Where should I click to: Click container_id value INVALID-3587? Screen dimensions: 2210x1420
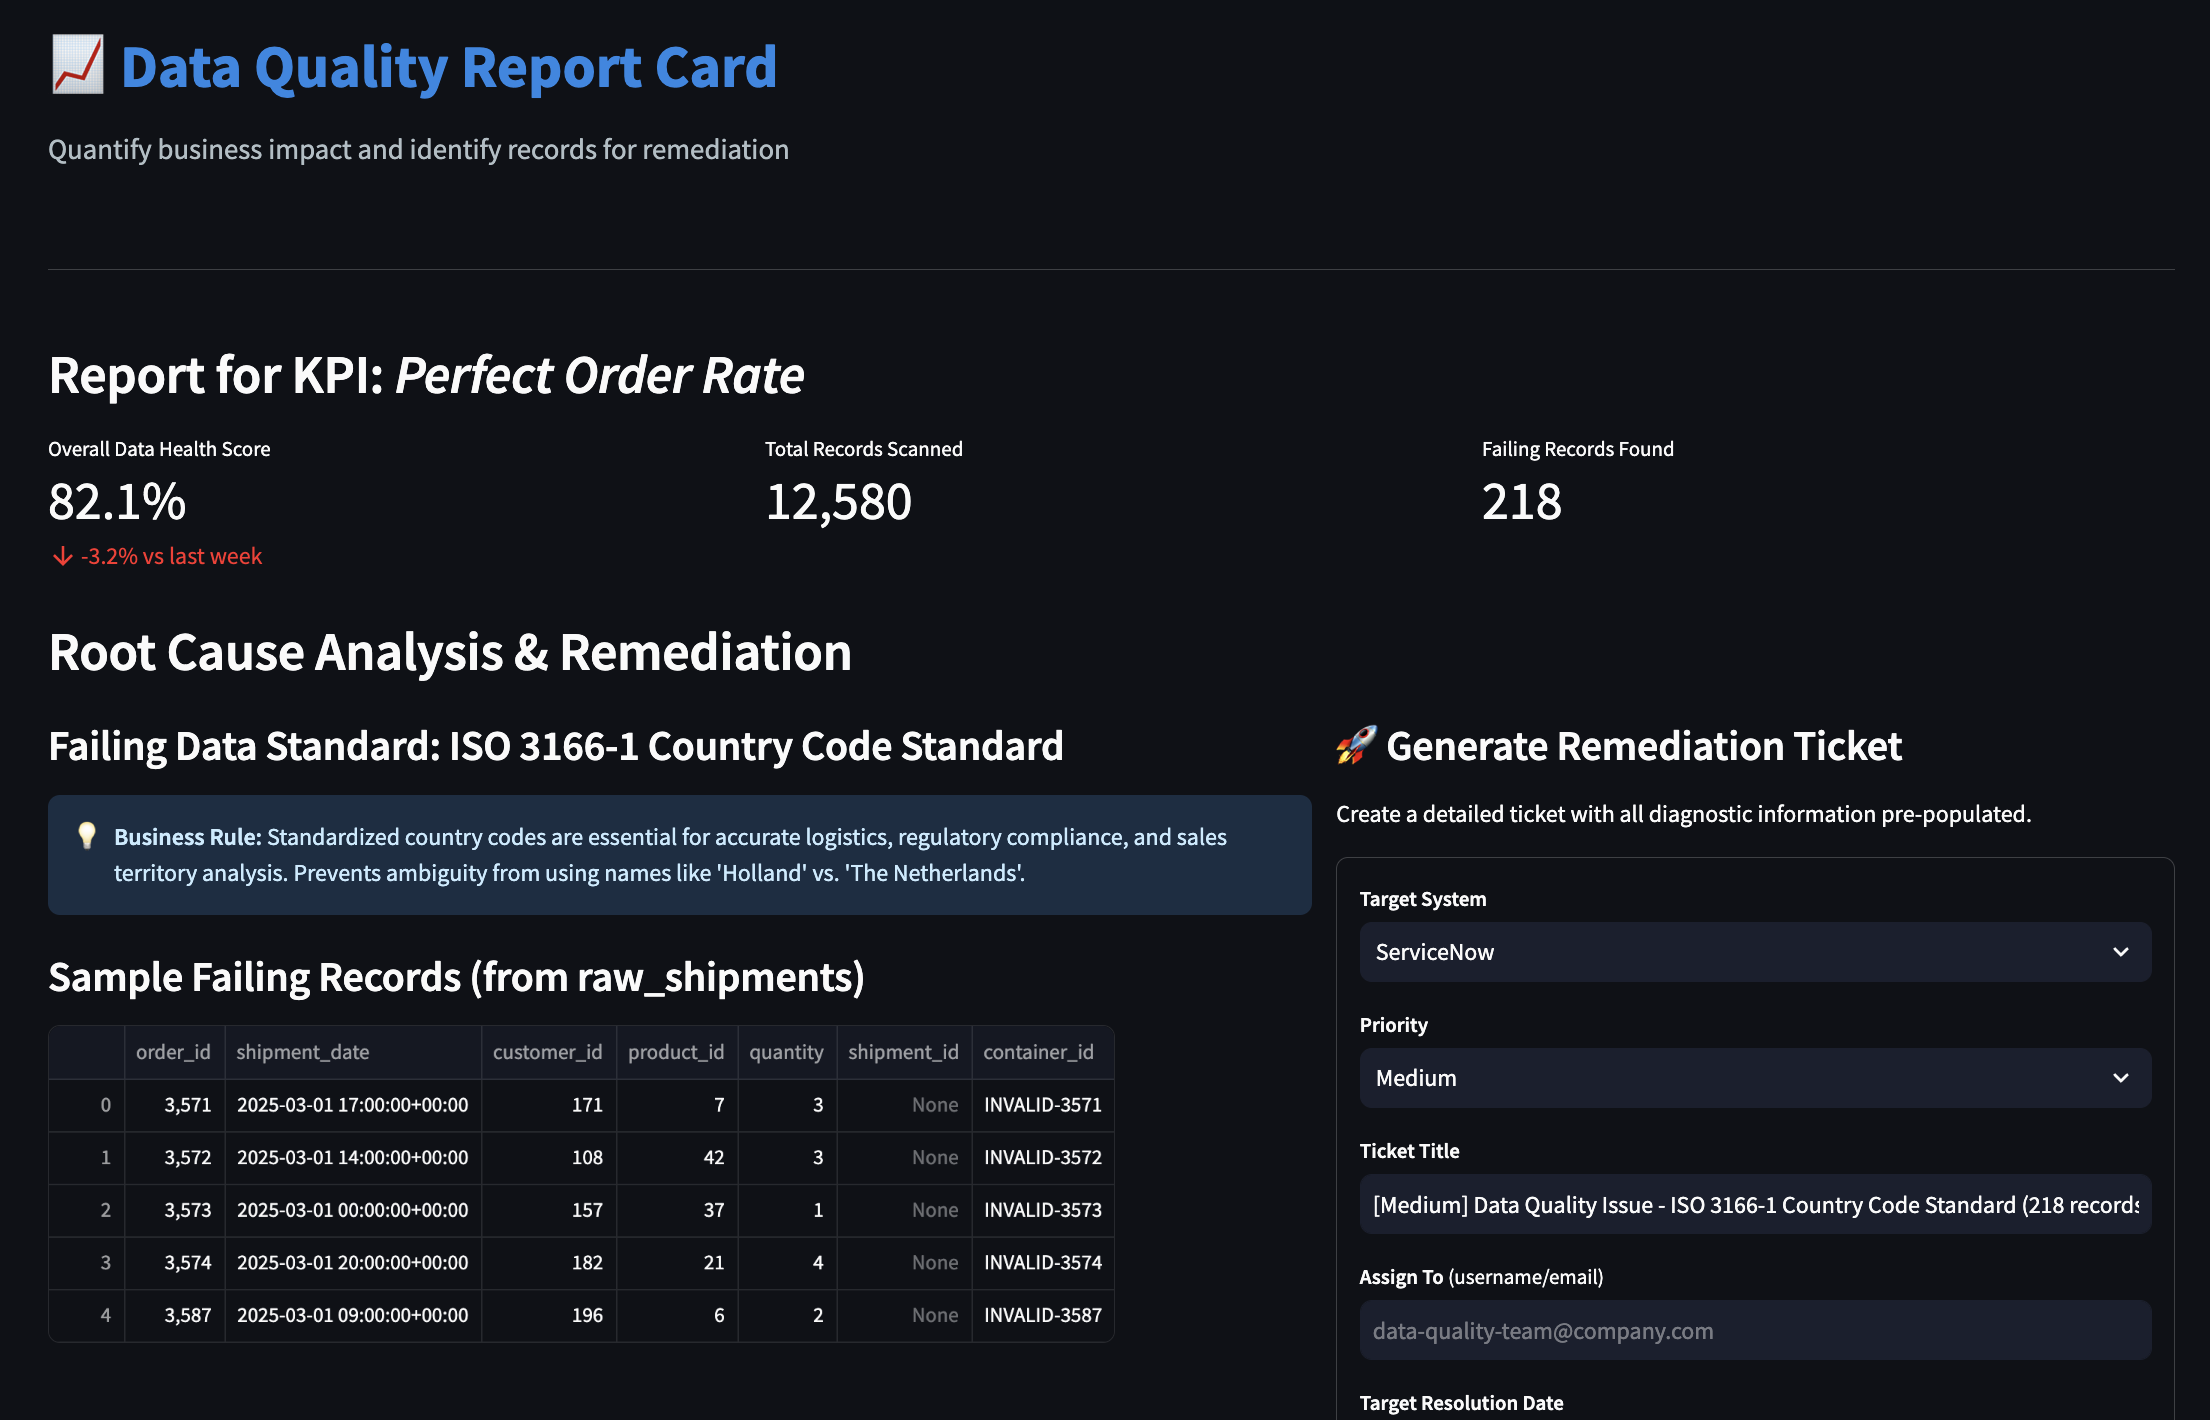[1042, 1315]
